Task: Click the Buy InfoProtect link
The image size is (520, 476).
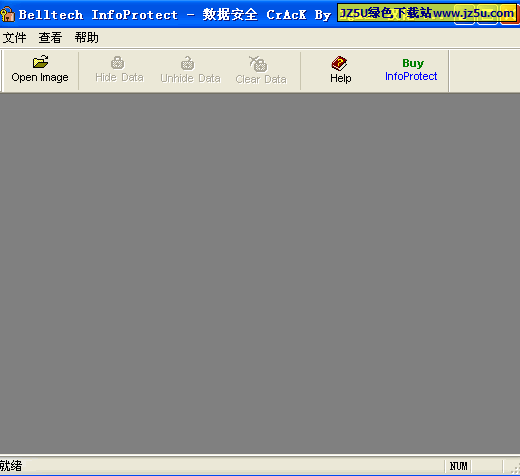Action: pos(411,70)
